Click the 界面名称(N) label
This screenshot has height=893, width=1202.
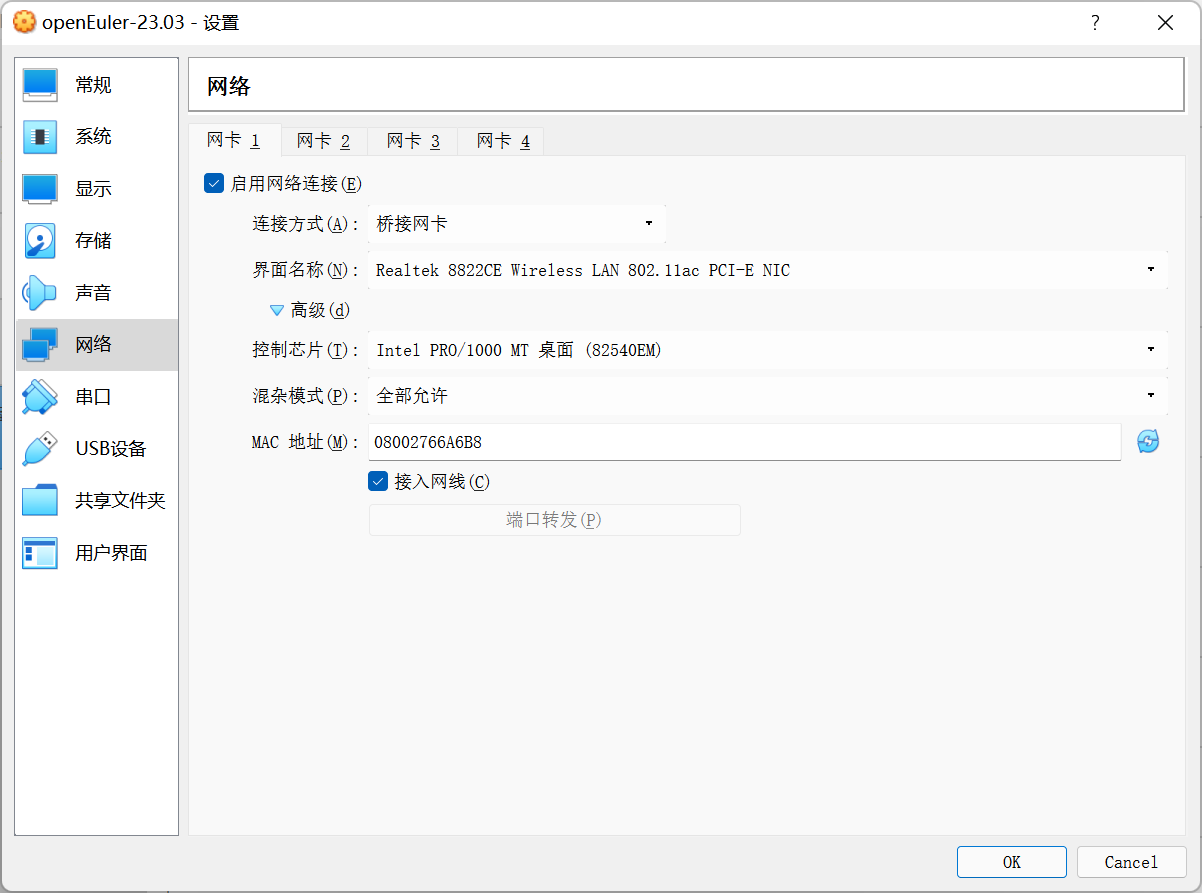(305, 270)
